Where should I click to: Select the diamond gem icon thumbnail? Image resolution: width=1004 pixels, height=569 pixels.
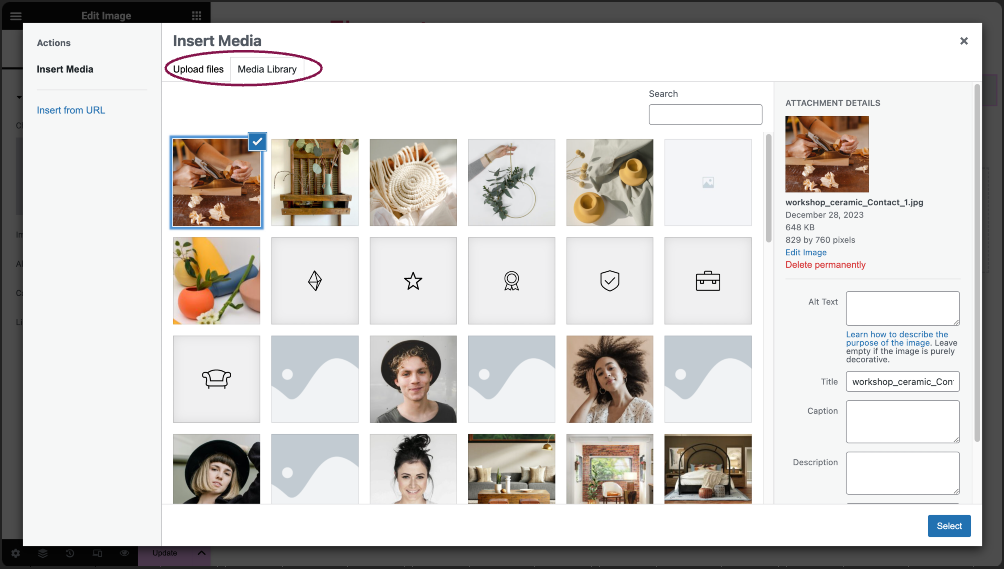click(314, 281)
